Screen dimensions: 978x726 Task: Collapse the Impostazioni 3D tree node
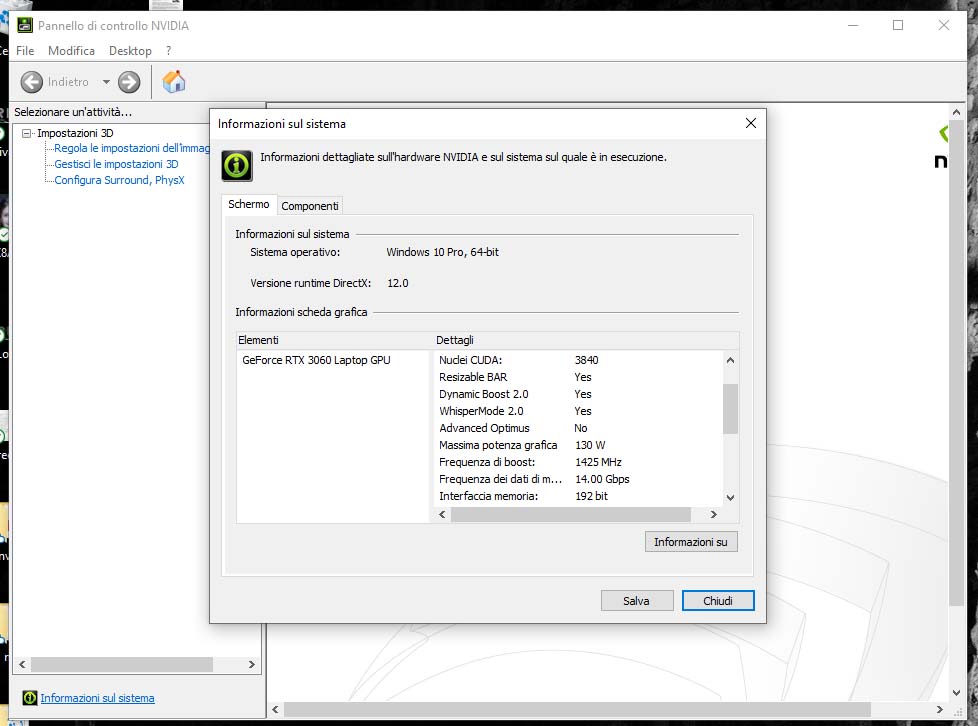pos(26,133)
